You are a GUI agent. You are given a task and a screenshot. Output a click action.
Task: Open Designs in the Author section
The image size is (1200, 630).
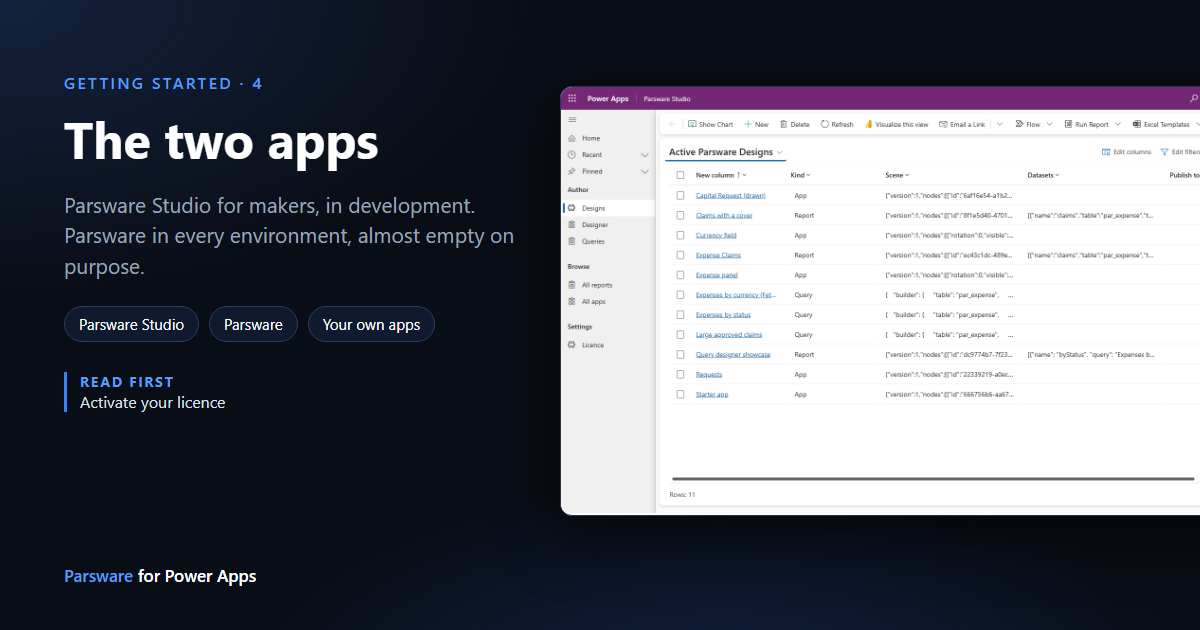pos(608,208)
